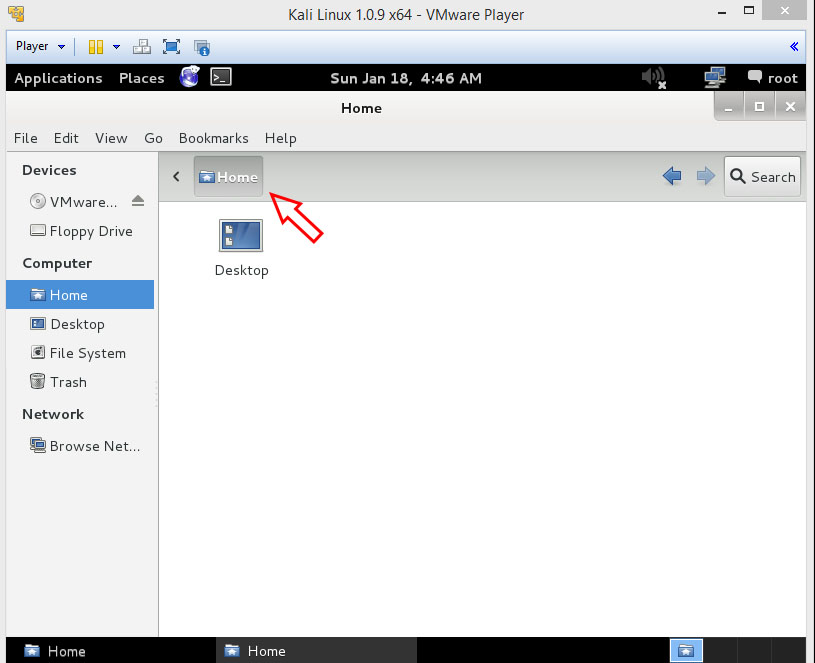Open the Player dropdown menu

[x=40, y=46]
